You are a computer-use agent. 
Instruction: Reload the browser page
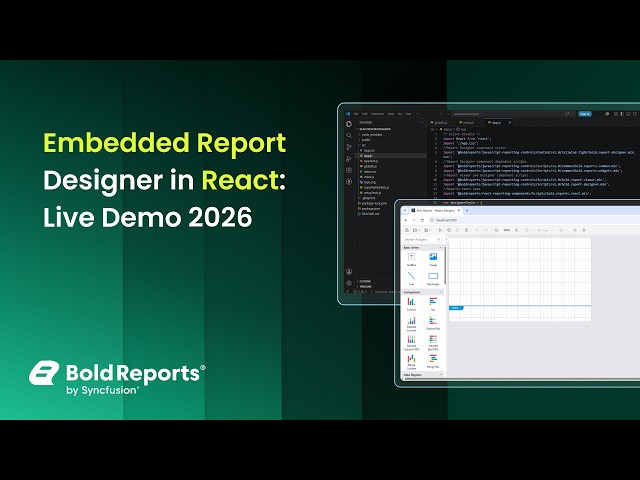(x=422, y=220)
